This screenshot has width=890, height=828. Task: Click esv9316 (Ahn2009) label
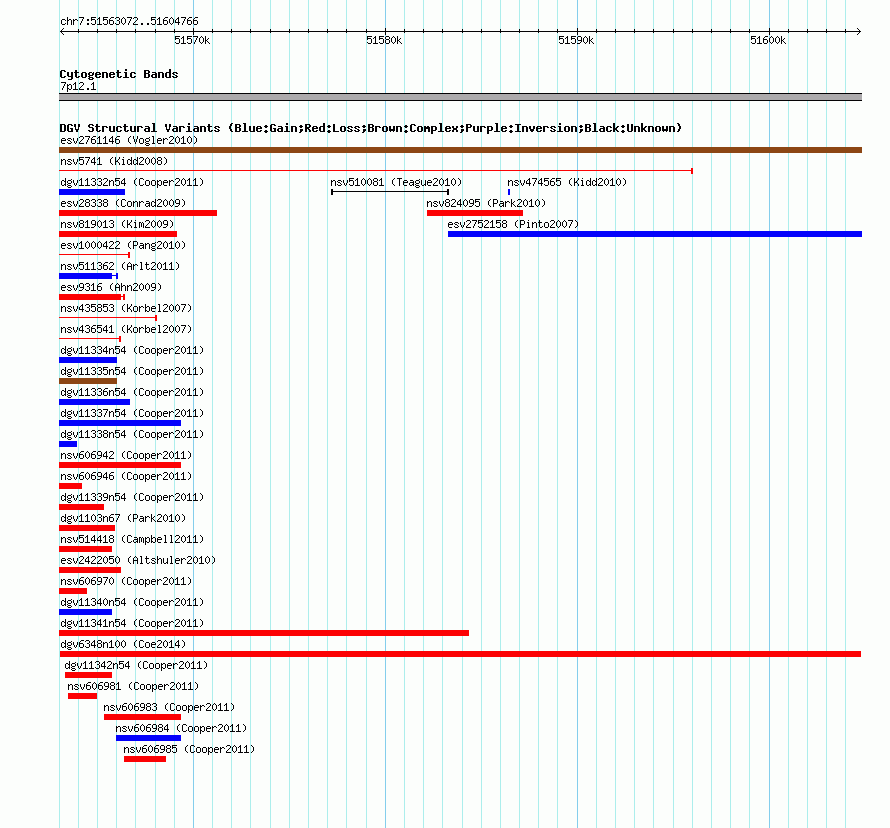(111, 287)
